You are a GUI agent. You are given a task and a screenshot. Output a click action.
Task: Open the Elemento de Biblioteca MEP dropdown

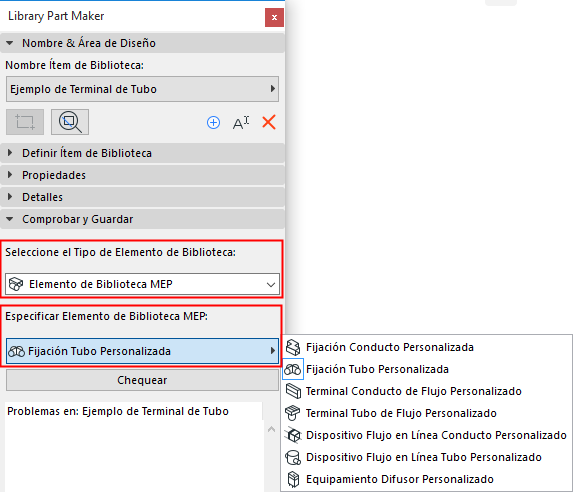coord(143,284)
